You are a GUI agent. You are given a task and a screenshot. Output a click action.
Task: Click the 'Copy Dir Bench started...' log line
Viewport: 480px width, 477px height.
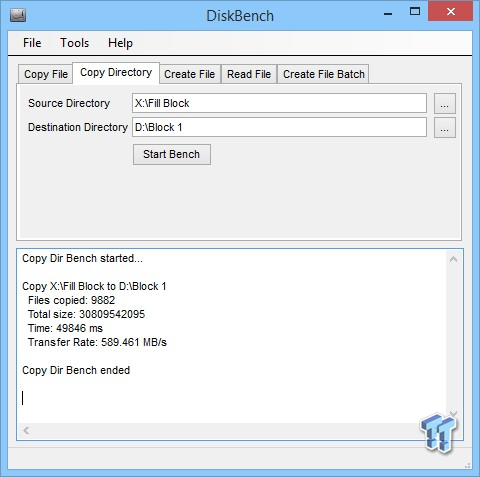point(82,258)
